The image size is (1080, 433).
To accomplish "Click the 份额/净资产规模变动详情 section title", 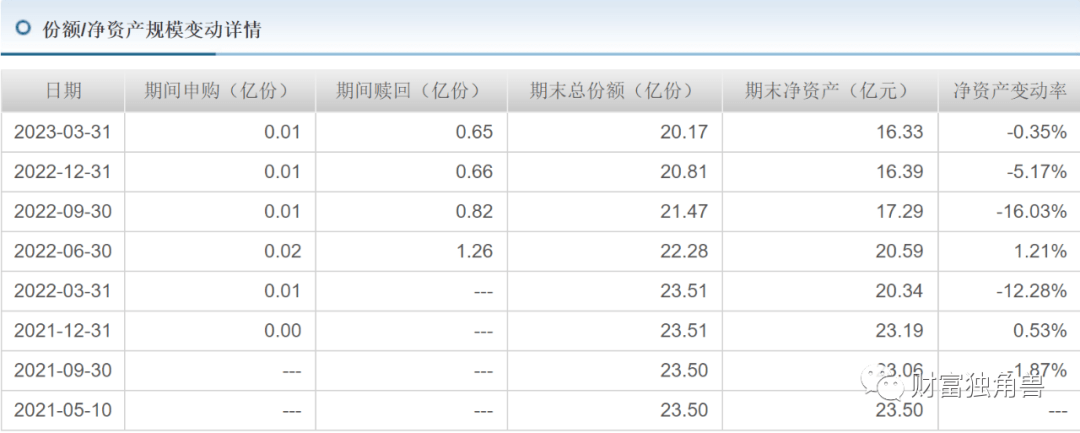I will coord(152,30).
